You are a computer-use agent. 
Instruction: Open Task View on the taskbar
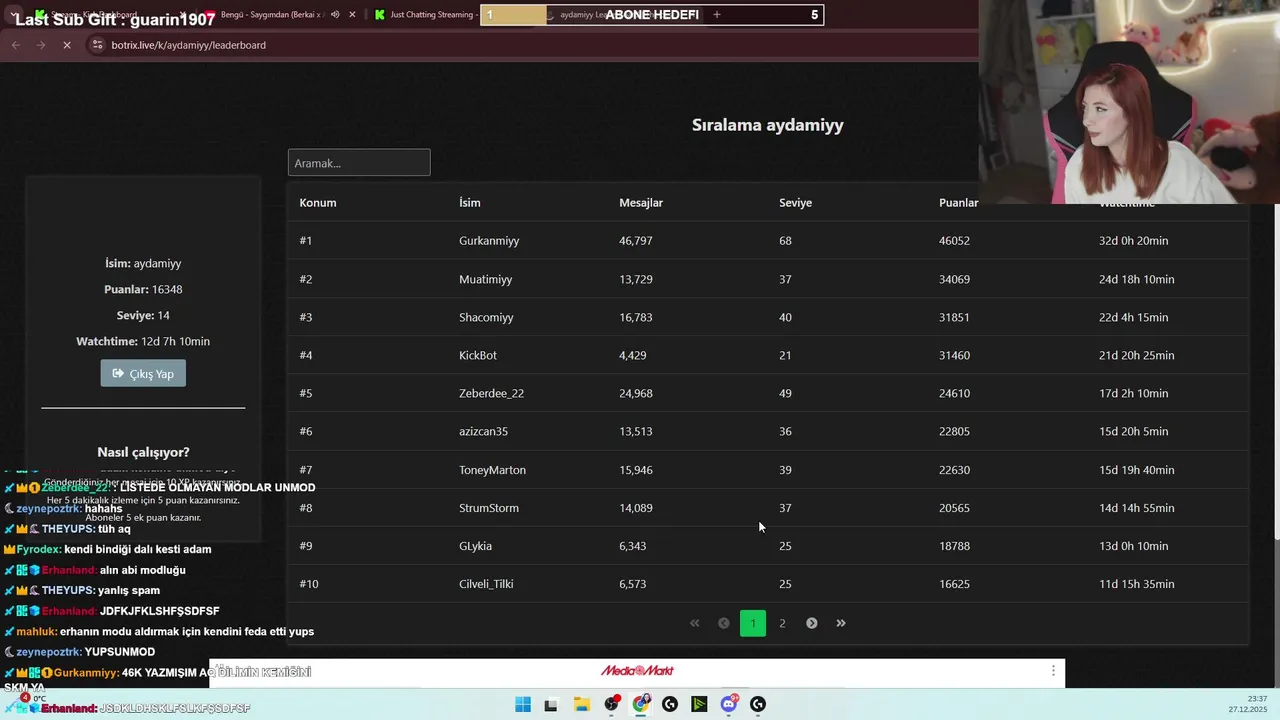[x=551, y=704]
